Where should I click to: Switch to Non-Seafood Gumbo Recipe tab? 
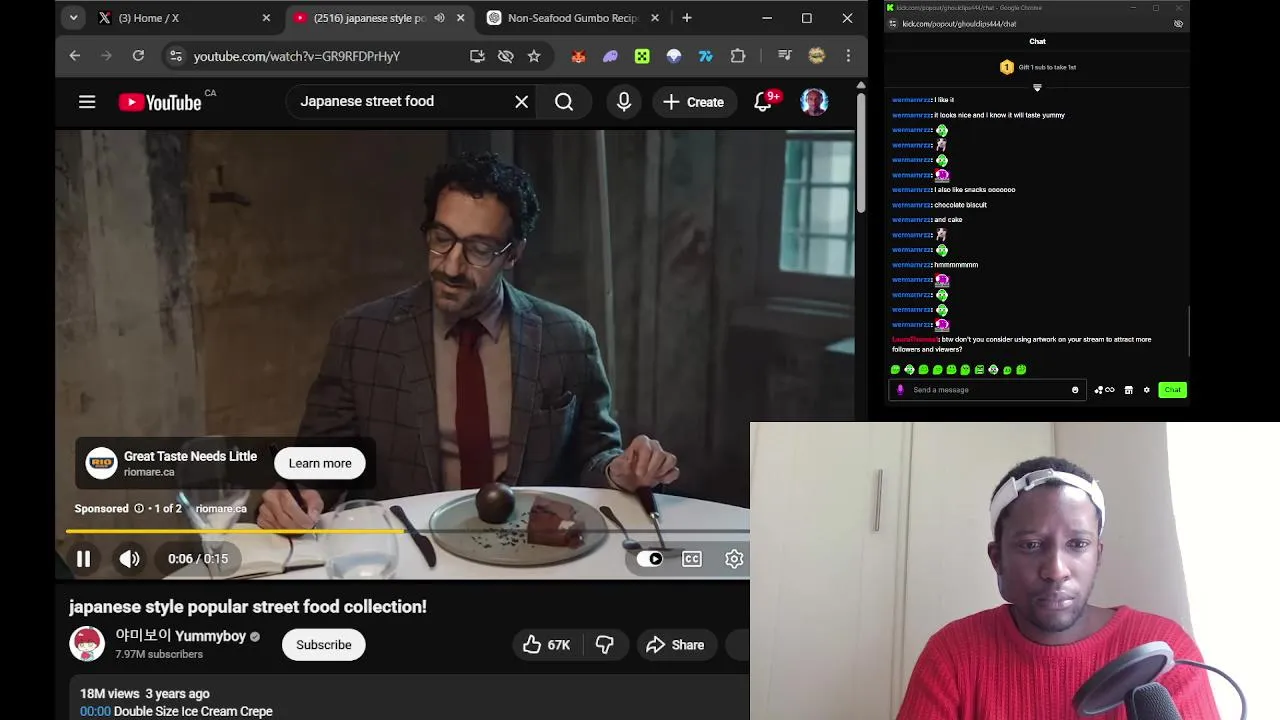click(572, 18)
